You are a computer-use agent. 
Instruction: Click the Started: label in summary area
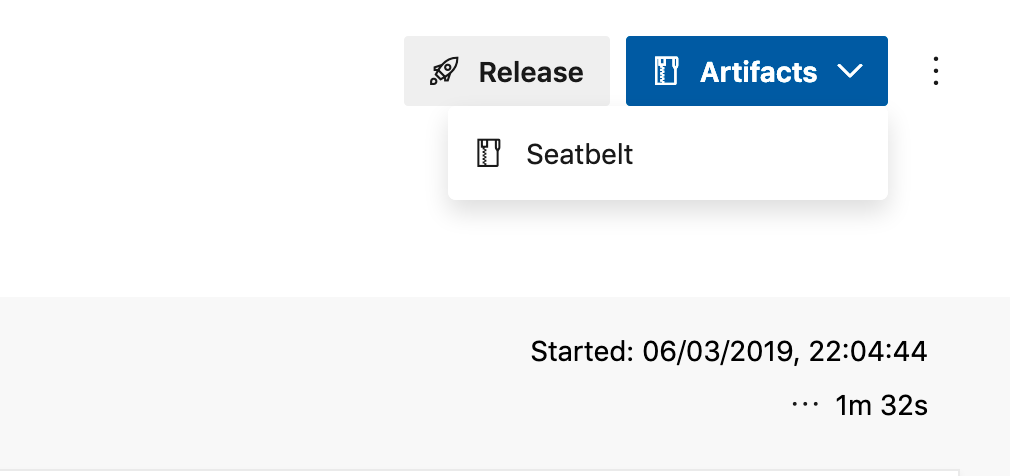coord(582,352)
